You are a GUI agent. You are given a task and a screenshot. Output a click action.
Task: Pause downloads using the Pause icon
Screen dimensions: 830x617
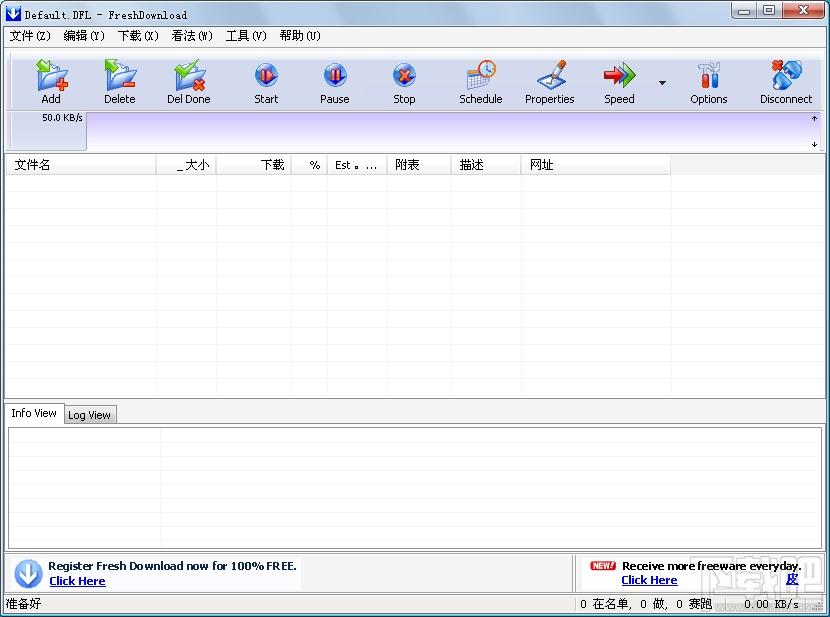pos(335,82)
